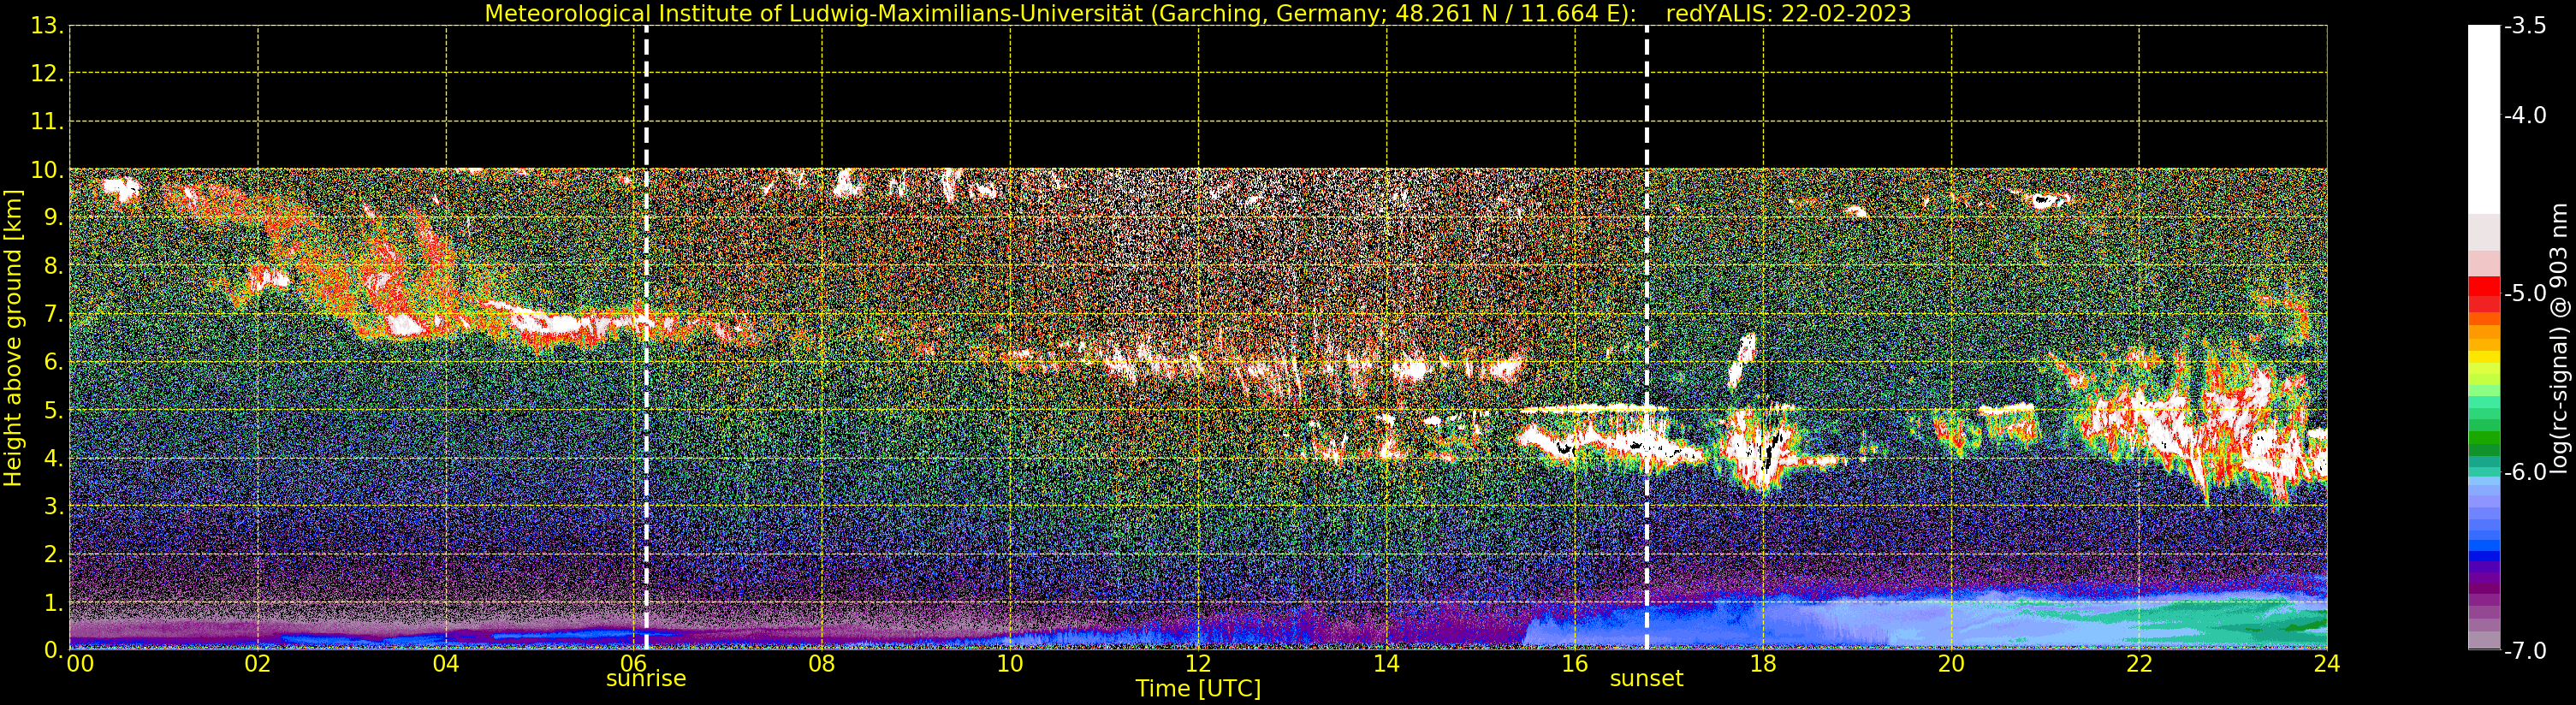Click the colorbar tick value -3.5
The height and width of the screenshot is (705, 2576).
click(2525, 26)
